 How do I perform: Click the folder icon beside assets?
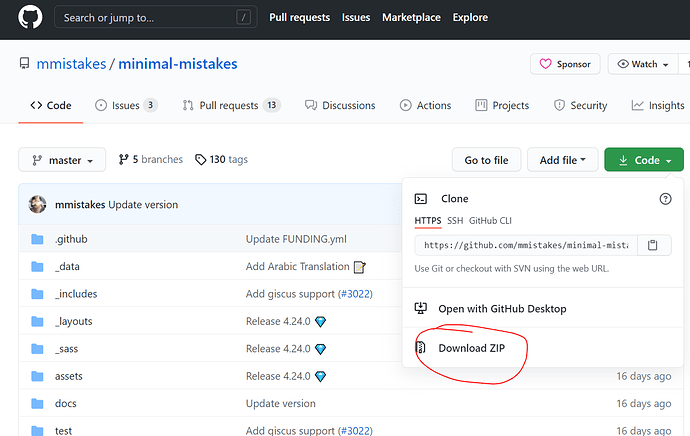coord(37,376)
